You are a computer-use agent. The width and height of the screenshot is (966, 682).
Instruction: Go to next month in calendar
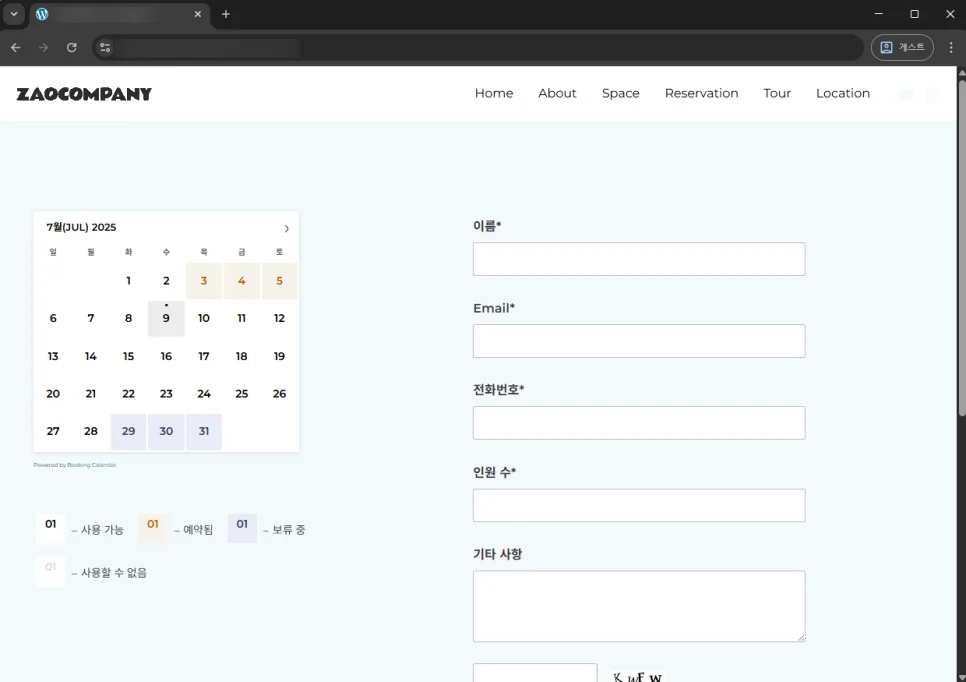coord(286,229)
